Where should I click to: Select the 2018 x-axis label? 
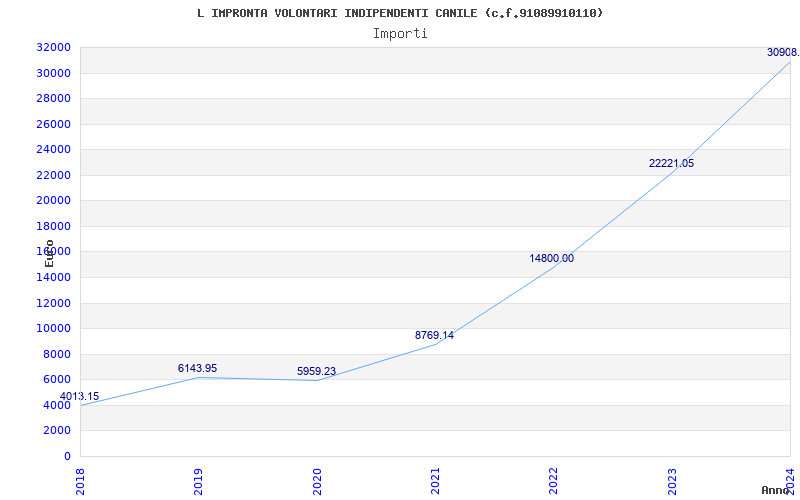click(x=80, y=482)
